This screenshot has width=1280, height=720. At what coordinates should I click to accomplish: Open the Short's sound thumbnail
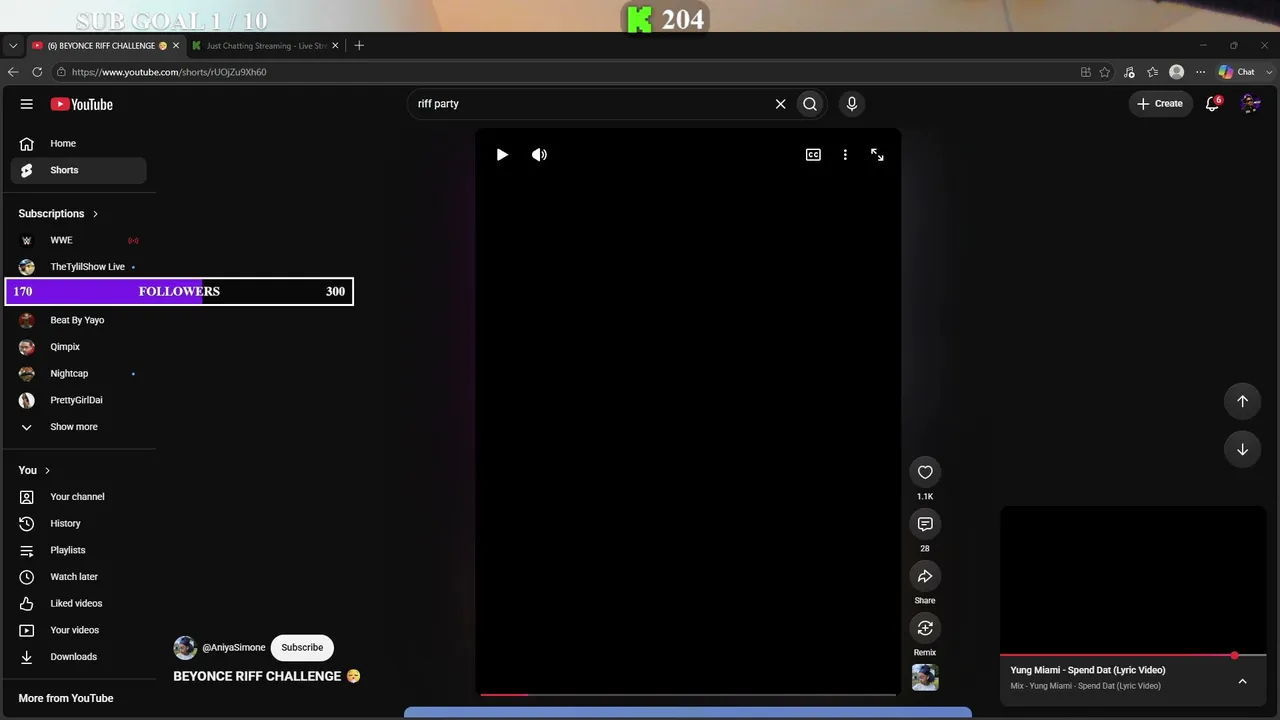point(925,677)
